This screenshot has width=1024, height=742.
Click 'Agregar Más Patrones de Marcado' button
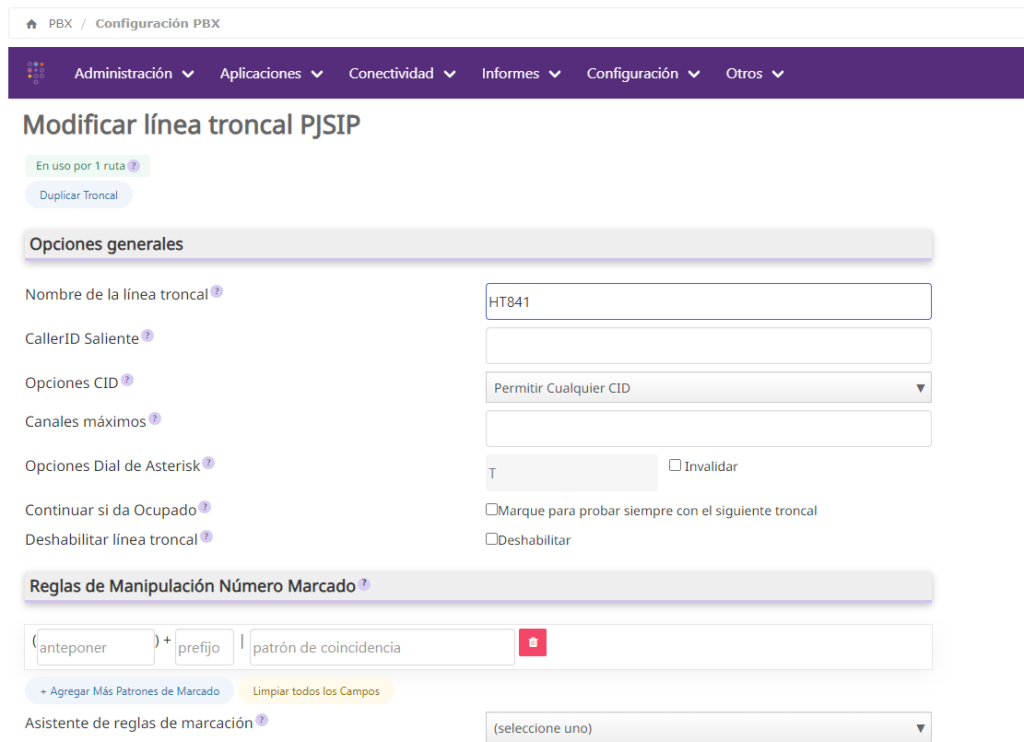[x=129, y=691]
